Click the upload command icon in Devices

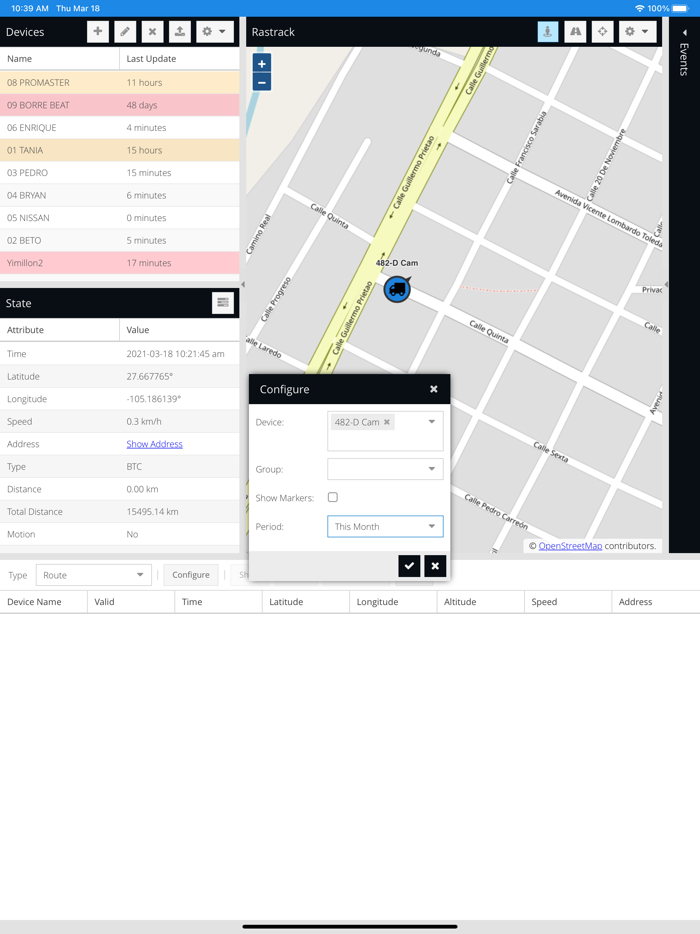pos(180,32)
